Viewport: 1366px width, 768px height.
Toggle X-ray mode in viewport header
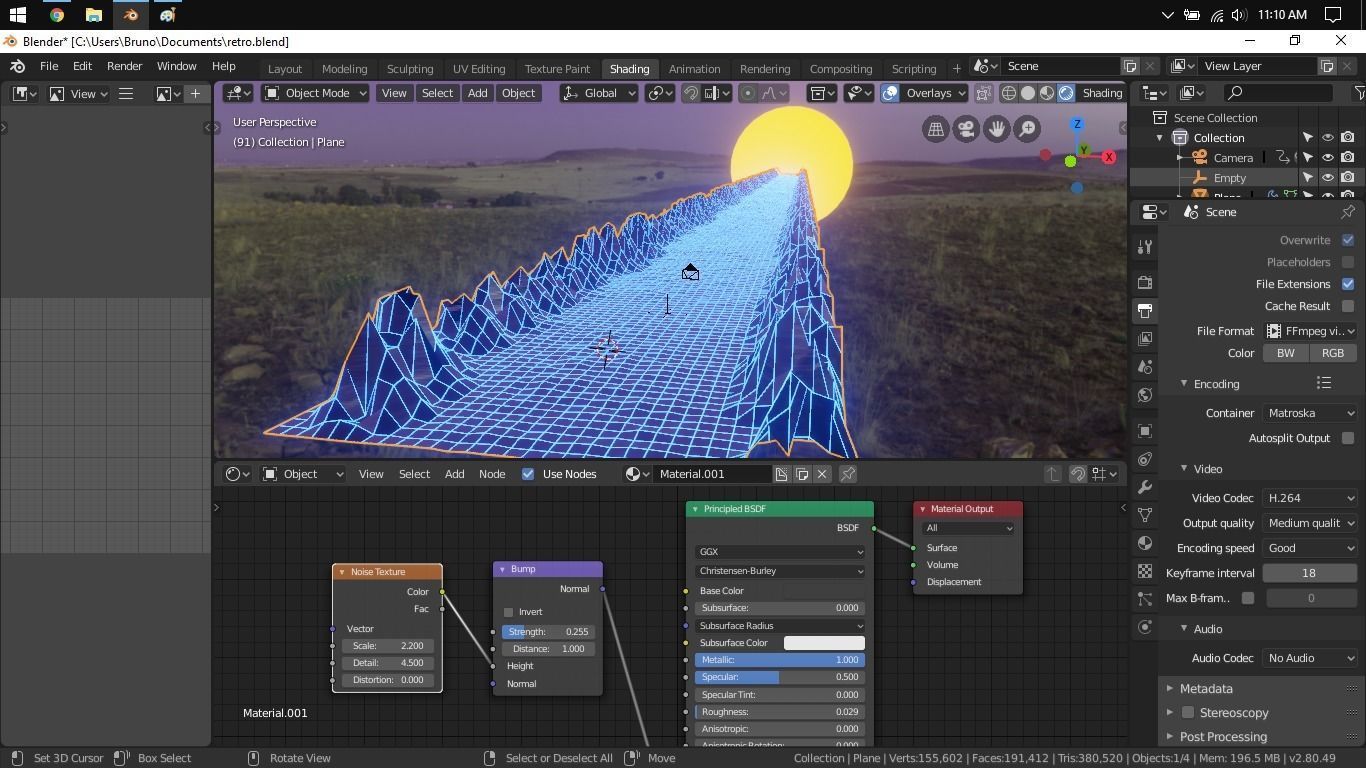[x=984, y=93]
